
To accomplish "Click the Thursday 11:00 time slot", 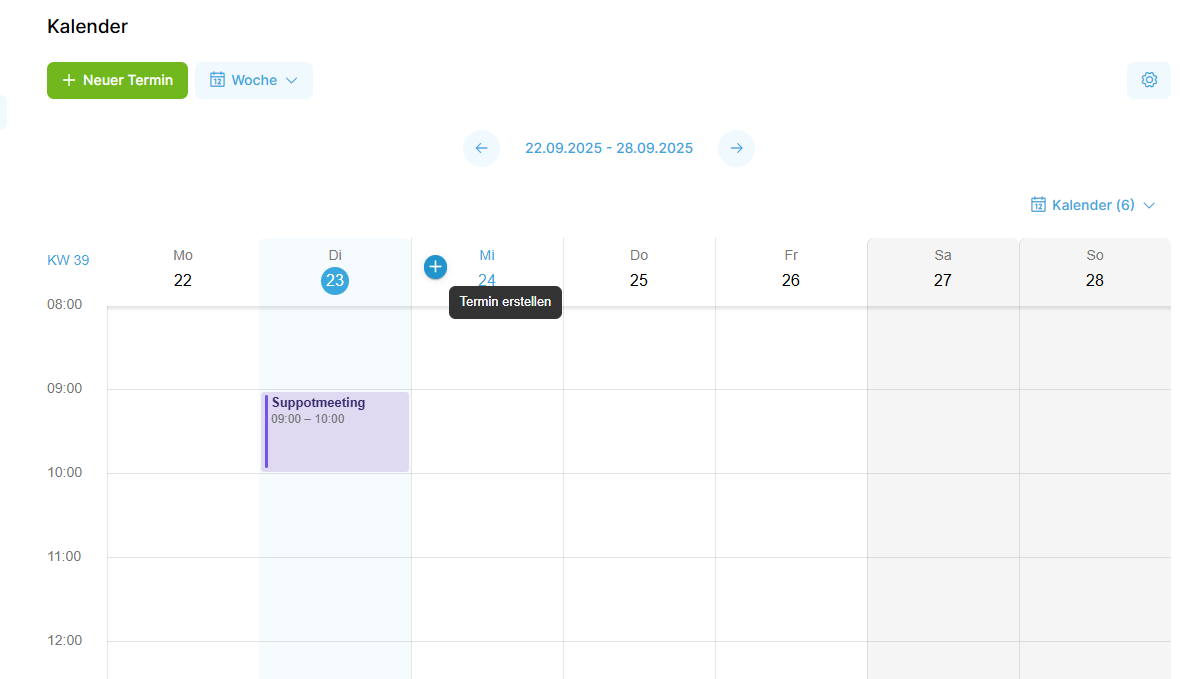I will [x=639, y=598].
